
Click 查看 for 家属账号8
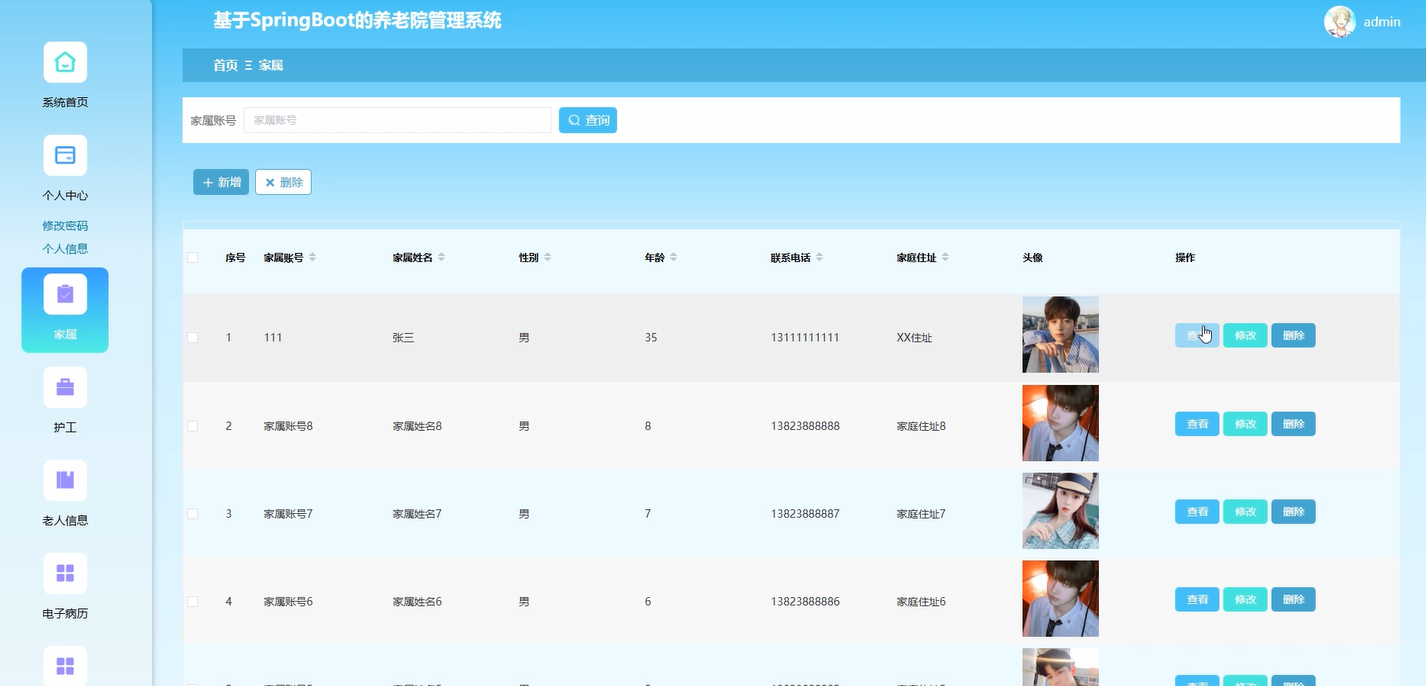[x=1197, y=424]
